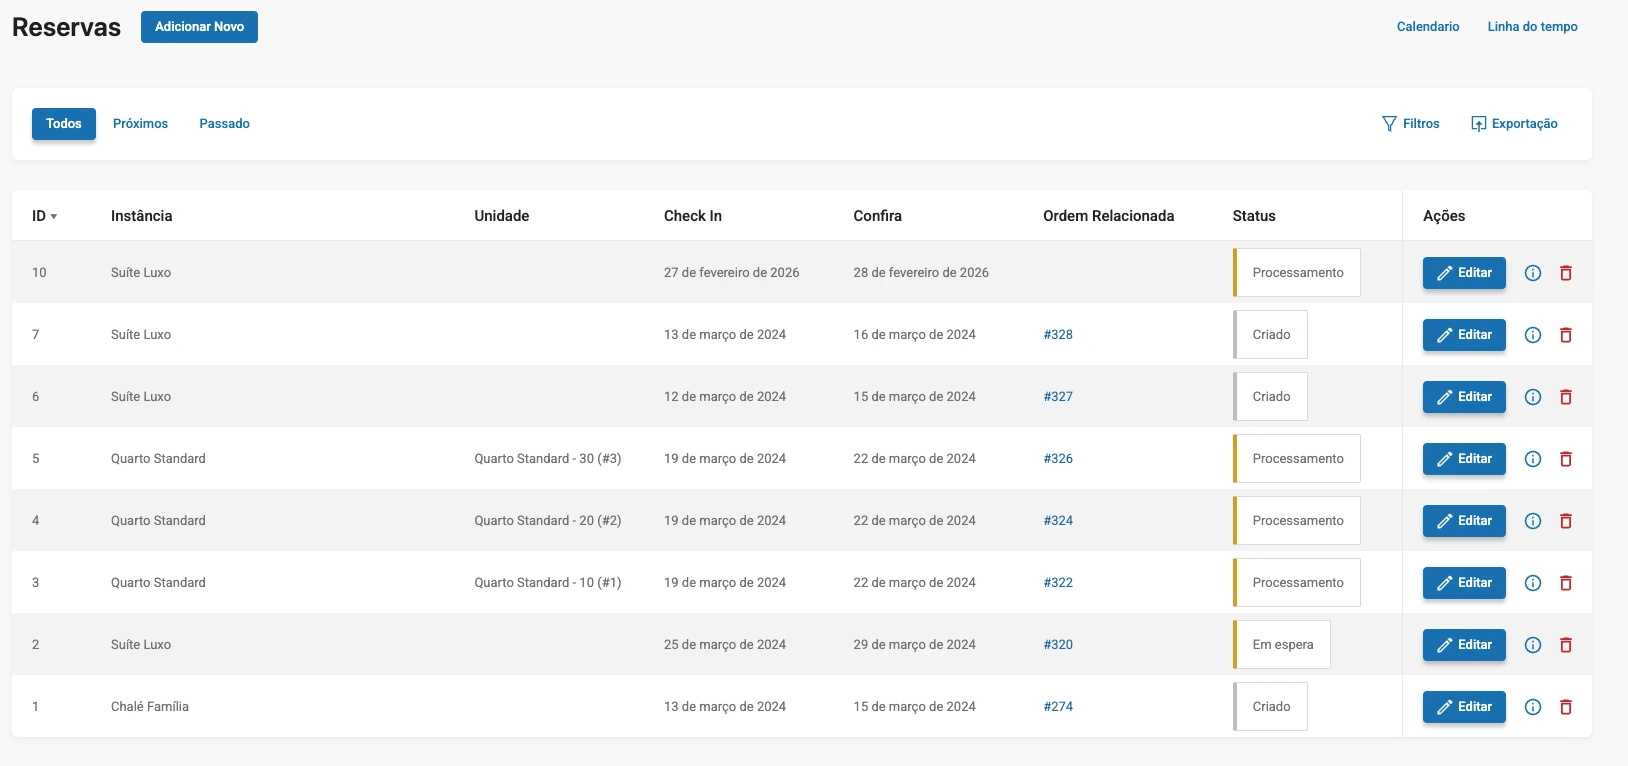View info for order #326 booking
Image resolution: width=1628 pixels, height=766 pixels.
(1533, 459)
